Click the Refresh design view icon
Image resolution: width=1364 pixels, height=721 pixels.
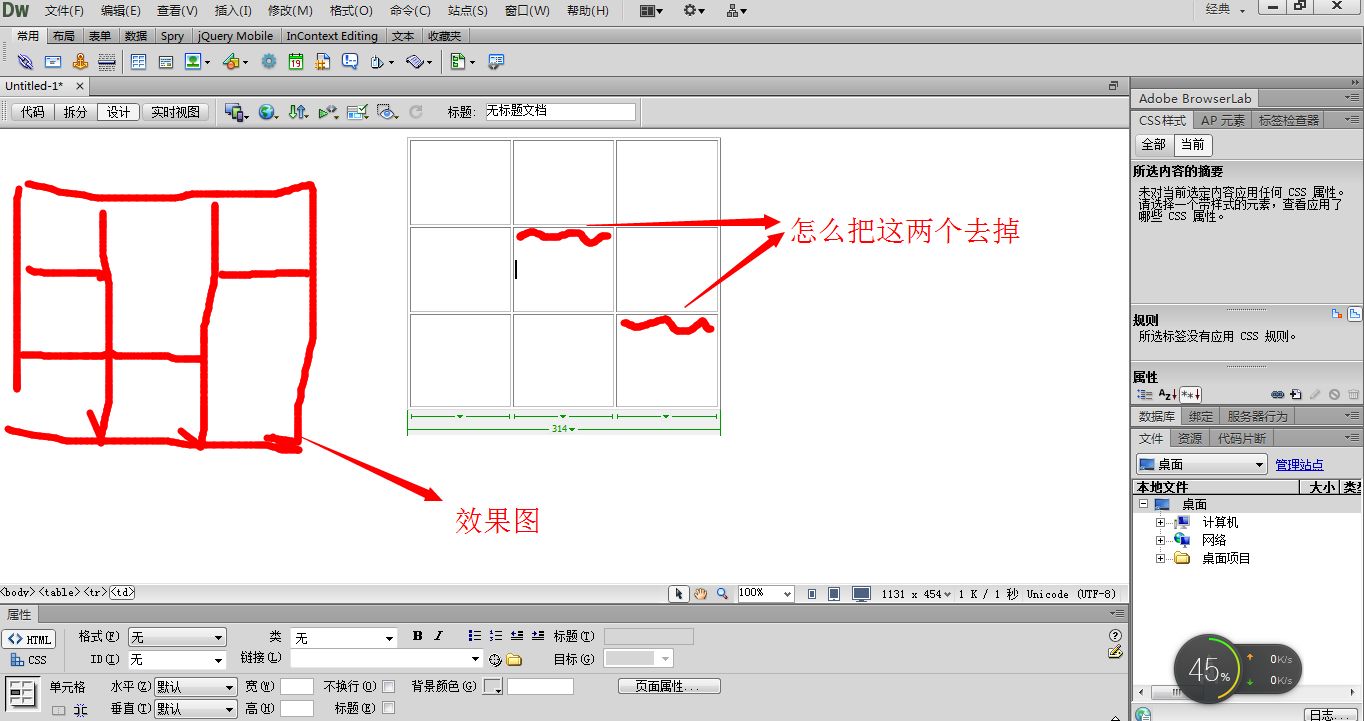point(416,112)
